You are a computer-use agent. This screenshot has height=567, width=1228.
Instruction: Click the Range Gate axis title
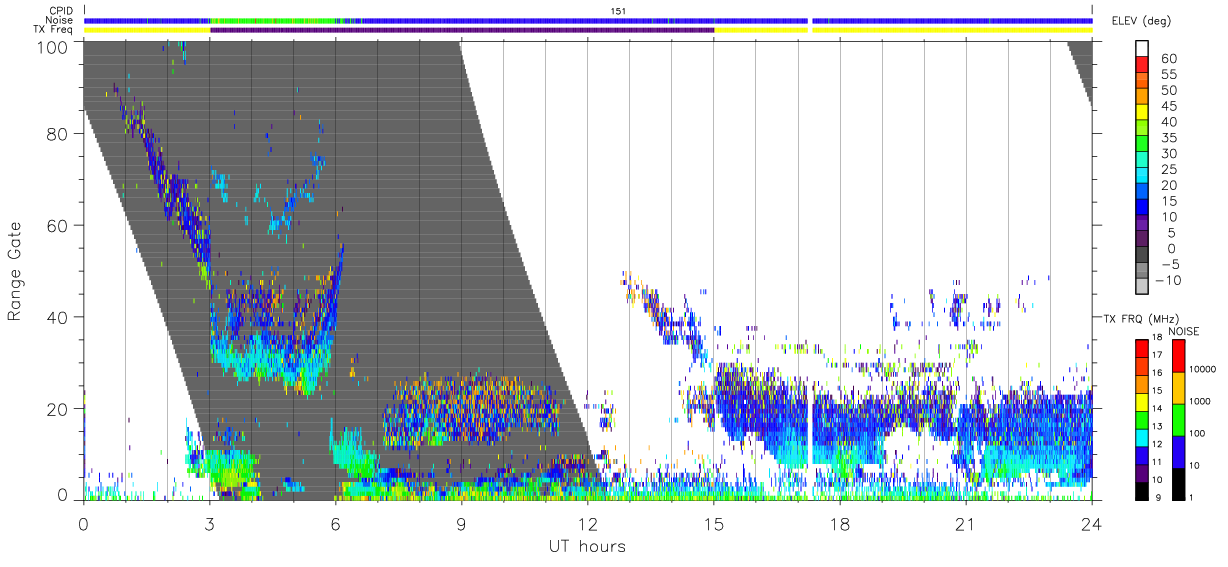[15, 271]
